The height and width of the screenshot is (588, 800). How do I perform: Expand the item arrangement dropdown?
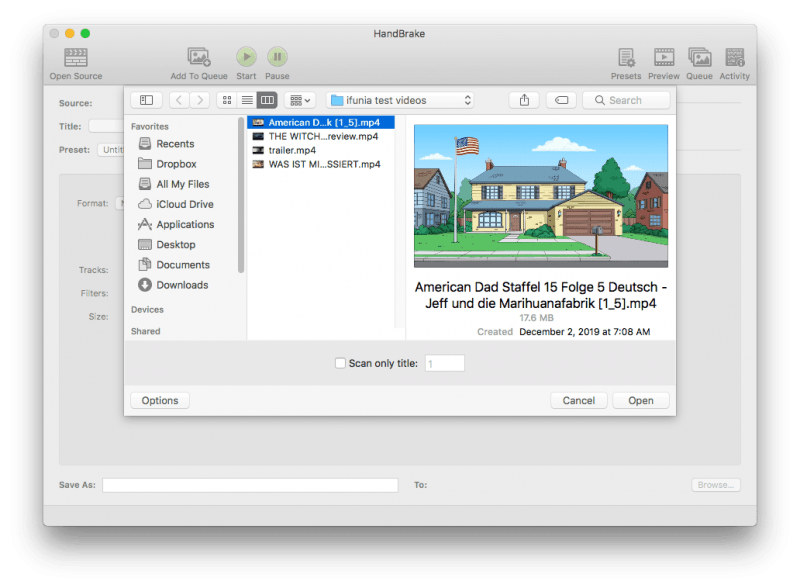(299, 100)
